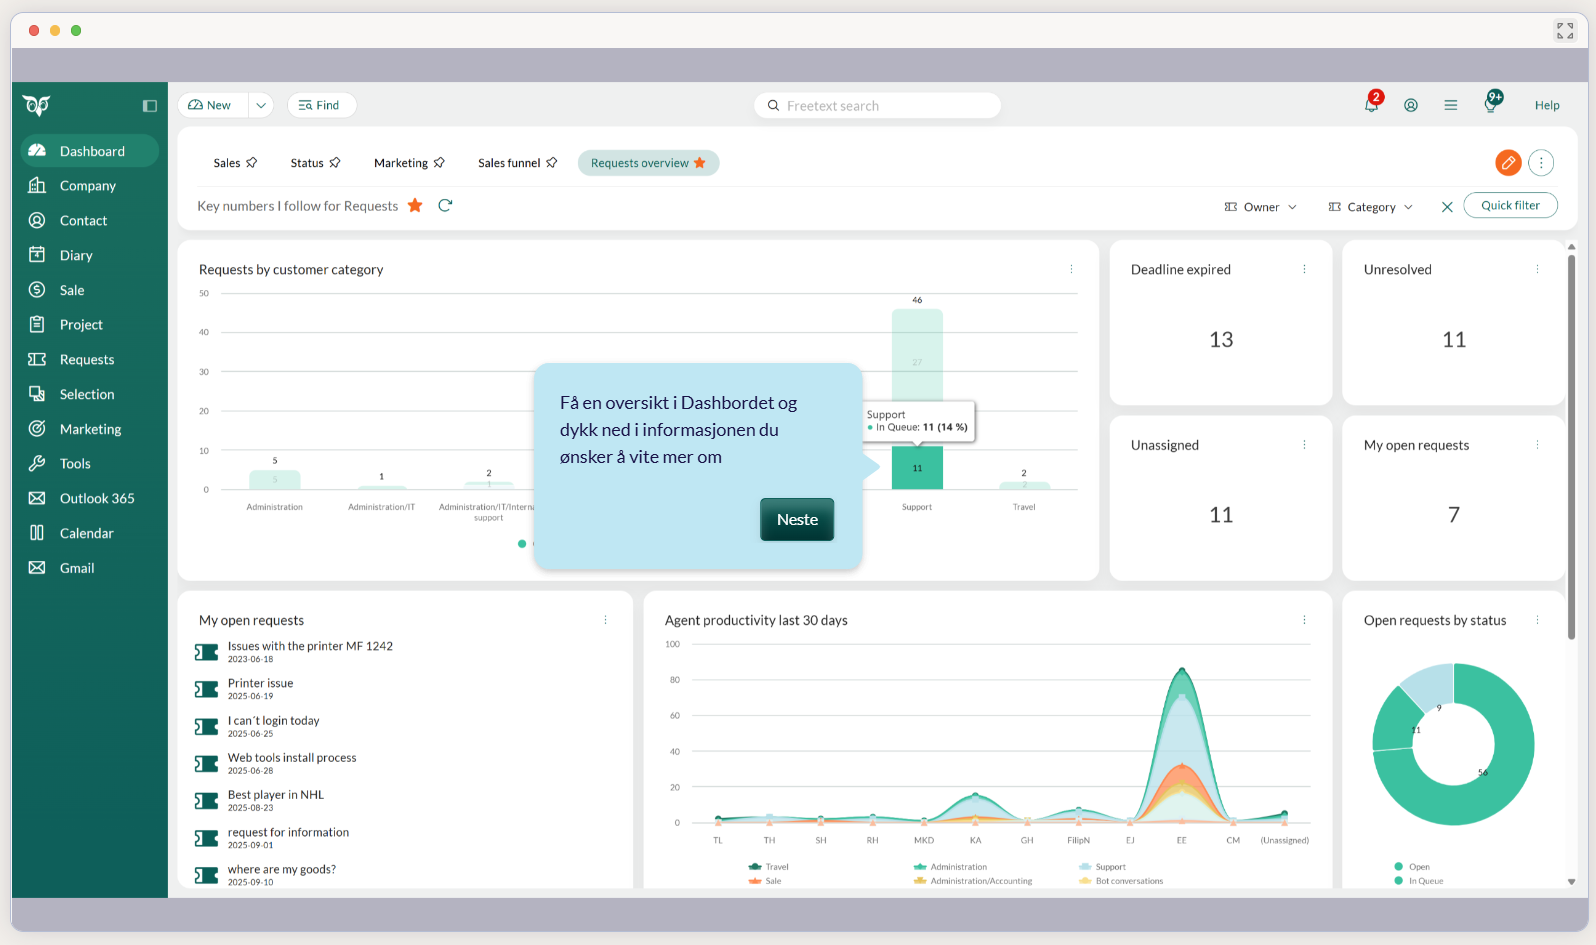Refresh the dashboard with reload icon
1596x945 pixels.
pyautogui.click(x=446, y=205)
